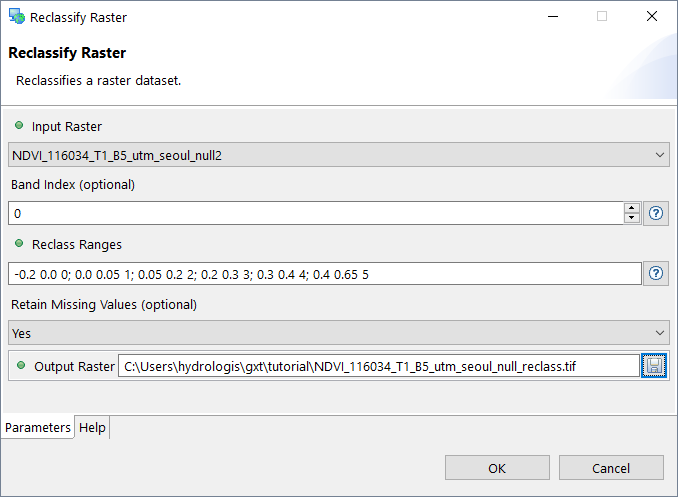The width and height of the screenshot is (678, 497).
Task: Click the green dot beside Input Raster
Action: click(x=19, y=126)
